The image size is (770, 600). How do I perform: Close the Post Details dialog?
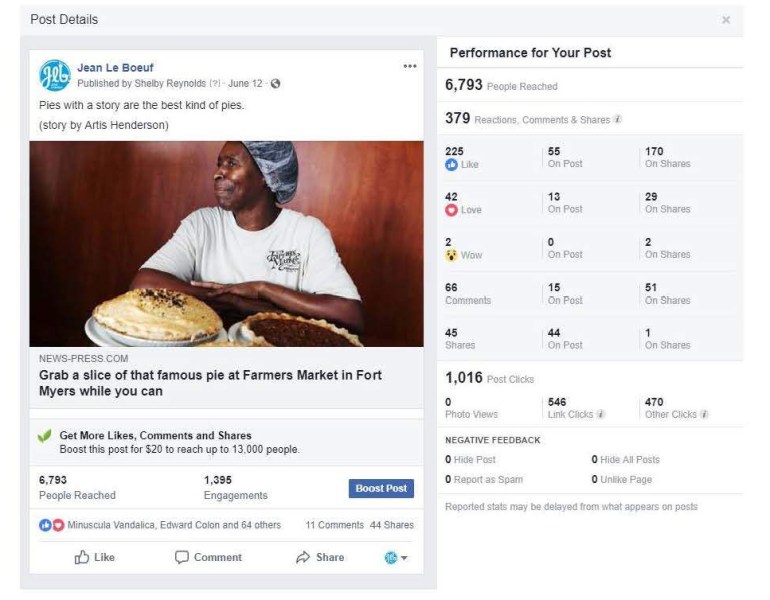[726, 20]
